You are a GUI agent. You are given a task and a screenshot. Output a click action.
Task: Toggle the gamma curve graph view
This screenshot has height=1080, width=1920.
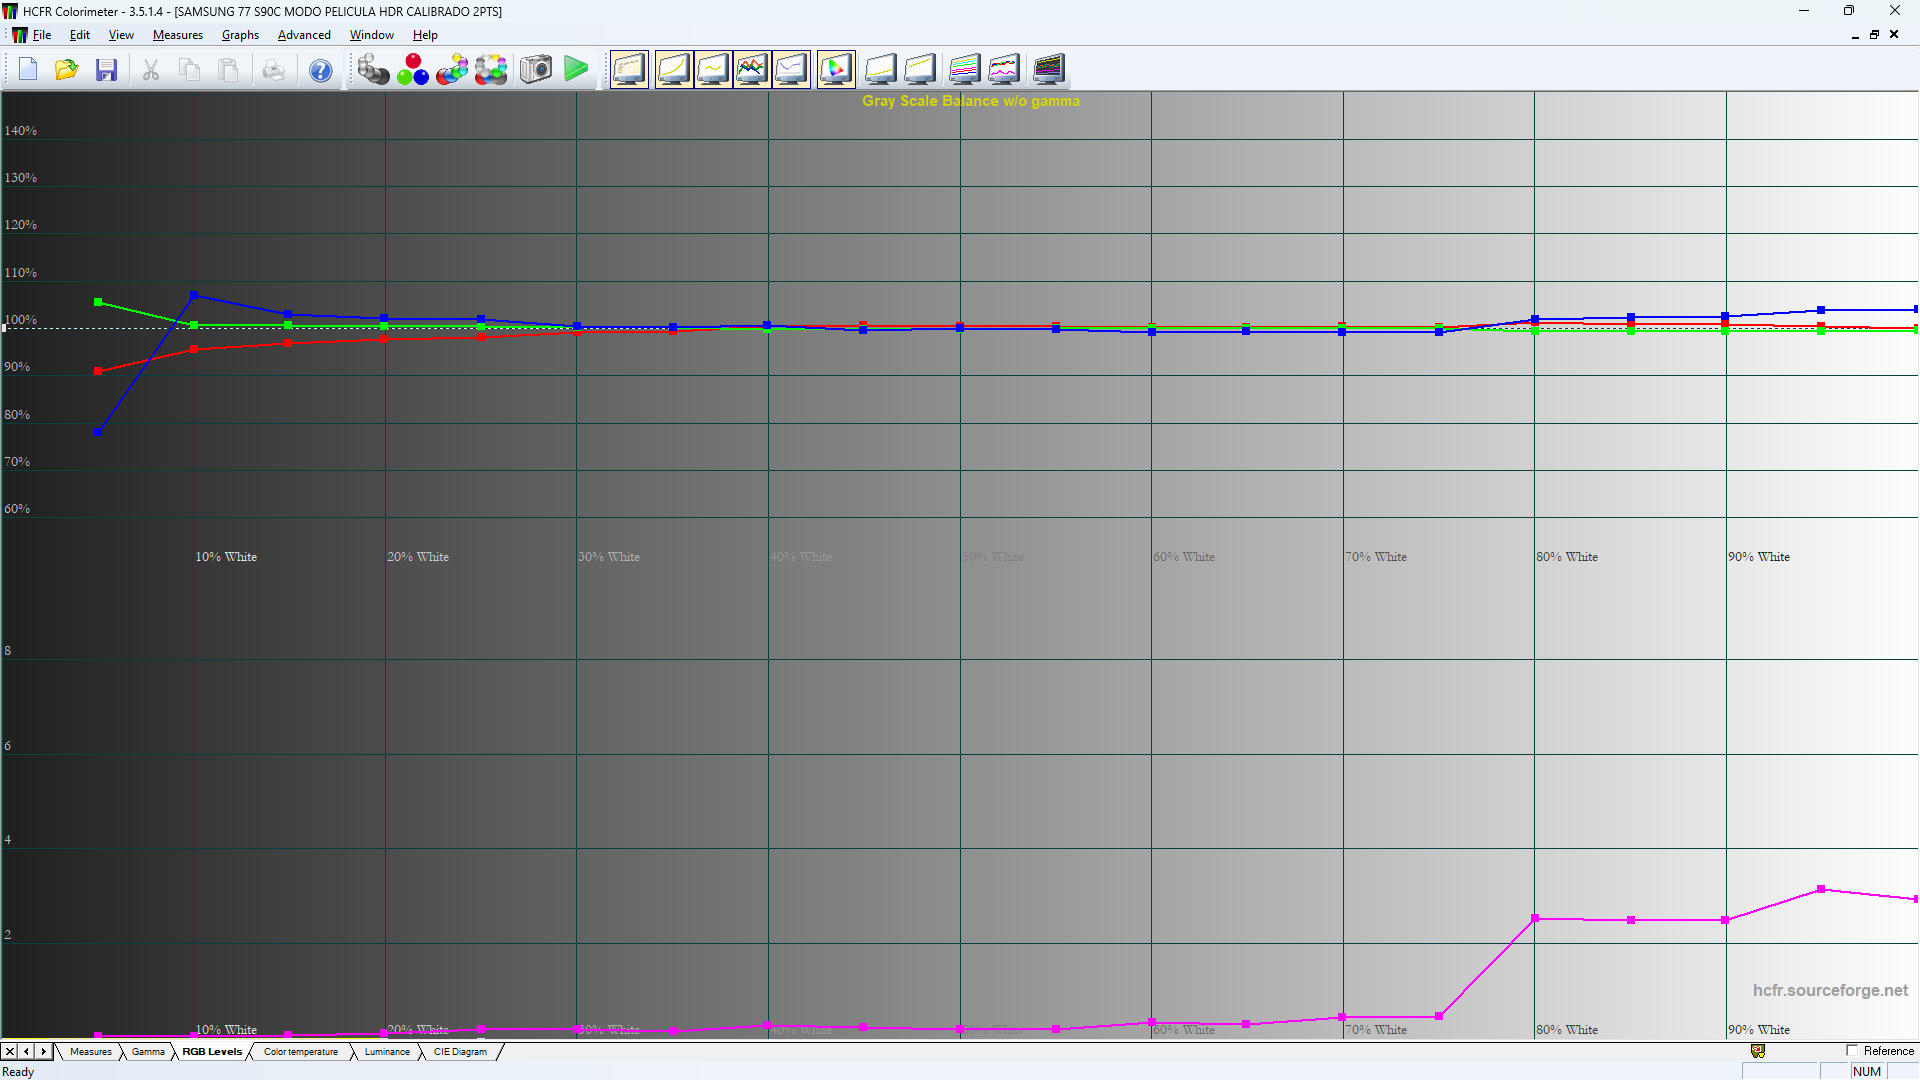click(673, 69)
